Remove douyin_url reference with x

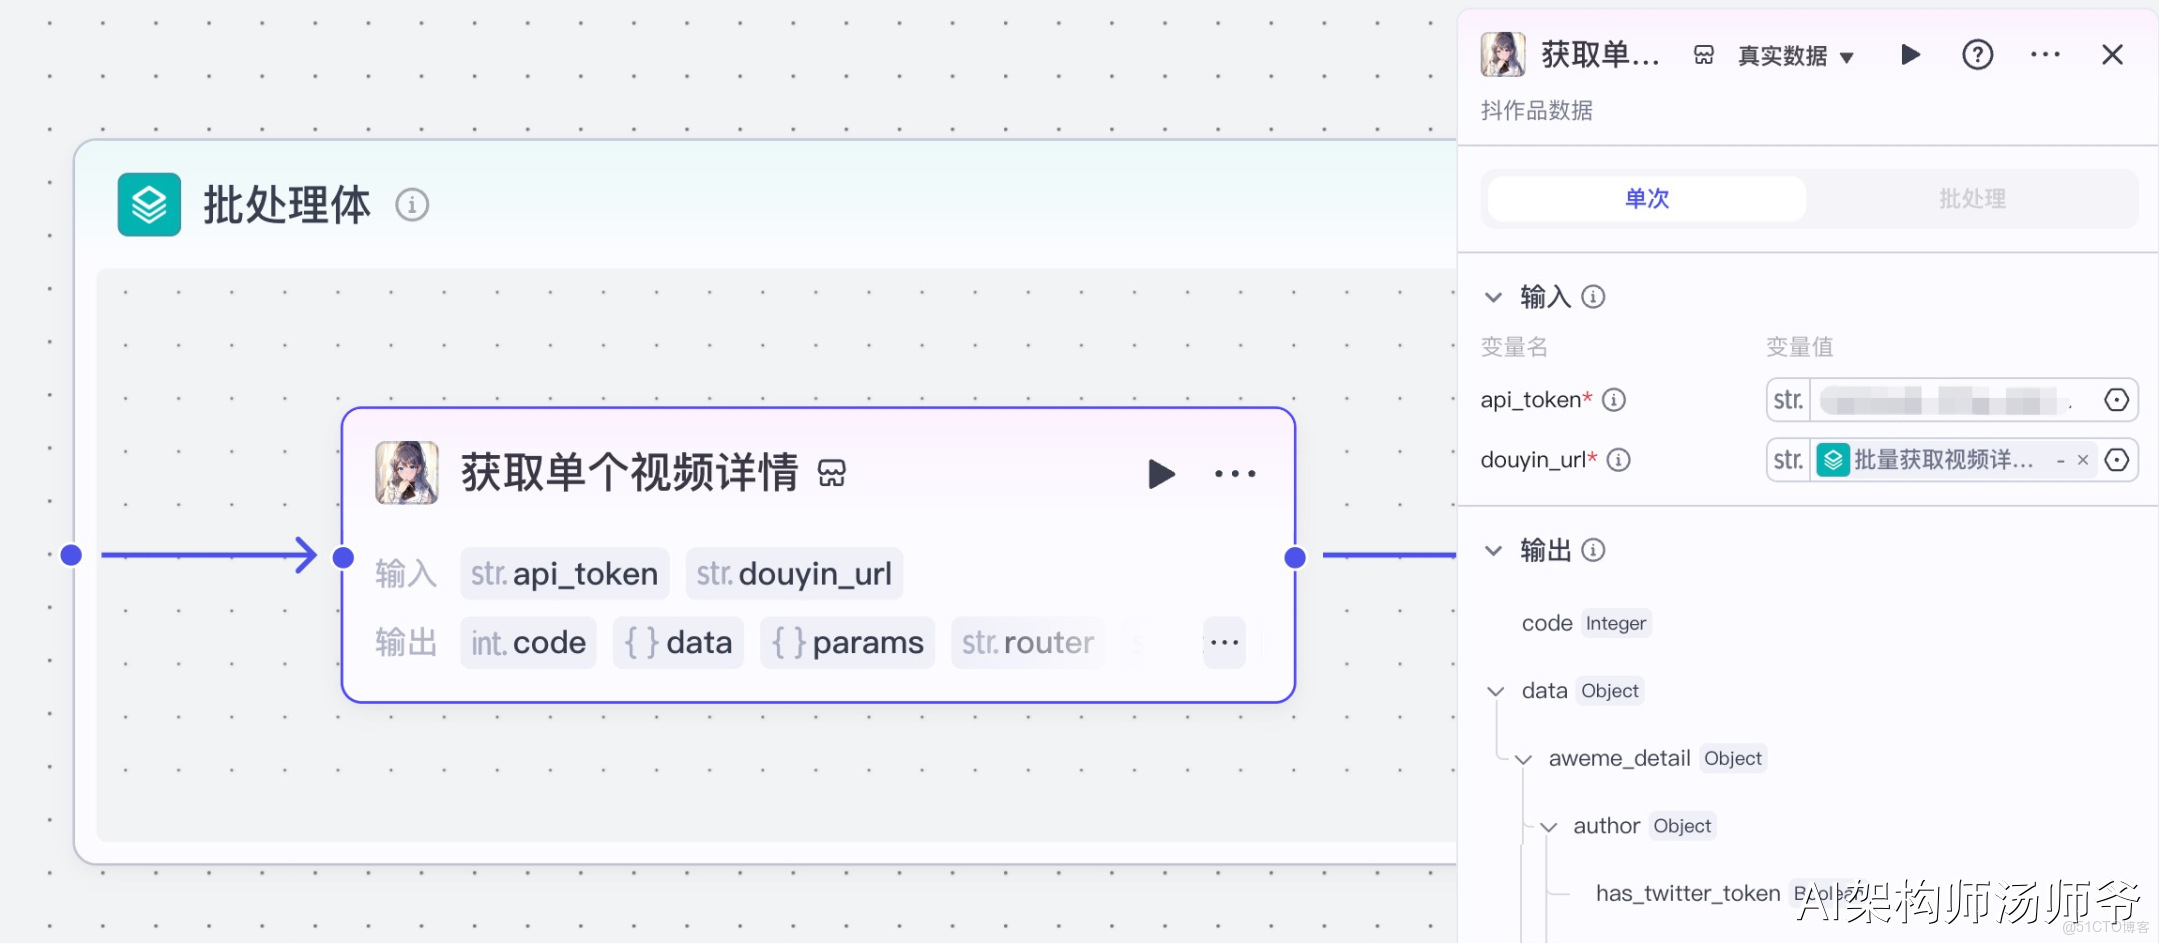2083,460
